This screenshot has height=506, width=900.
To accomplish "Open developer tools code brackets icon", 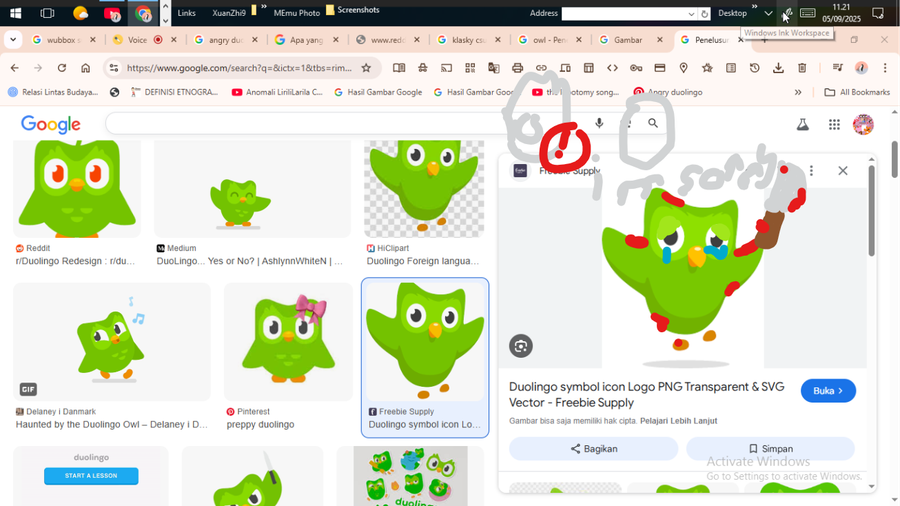I will pos(612,68).
